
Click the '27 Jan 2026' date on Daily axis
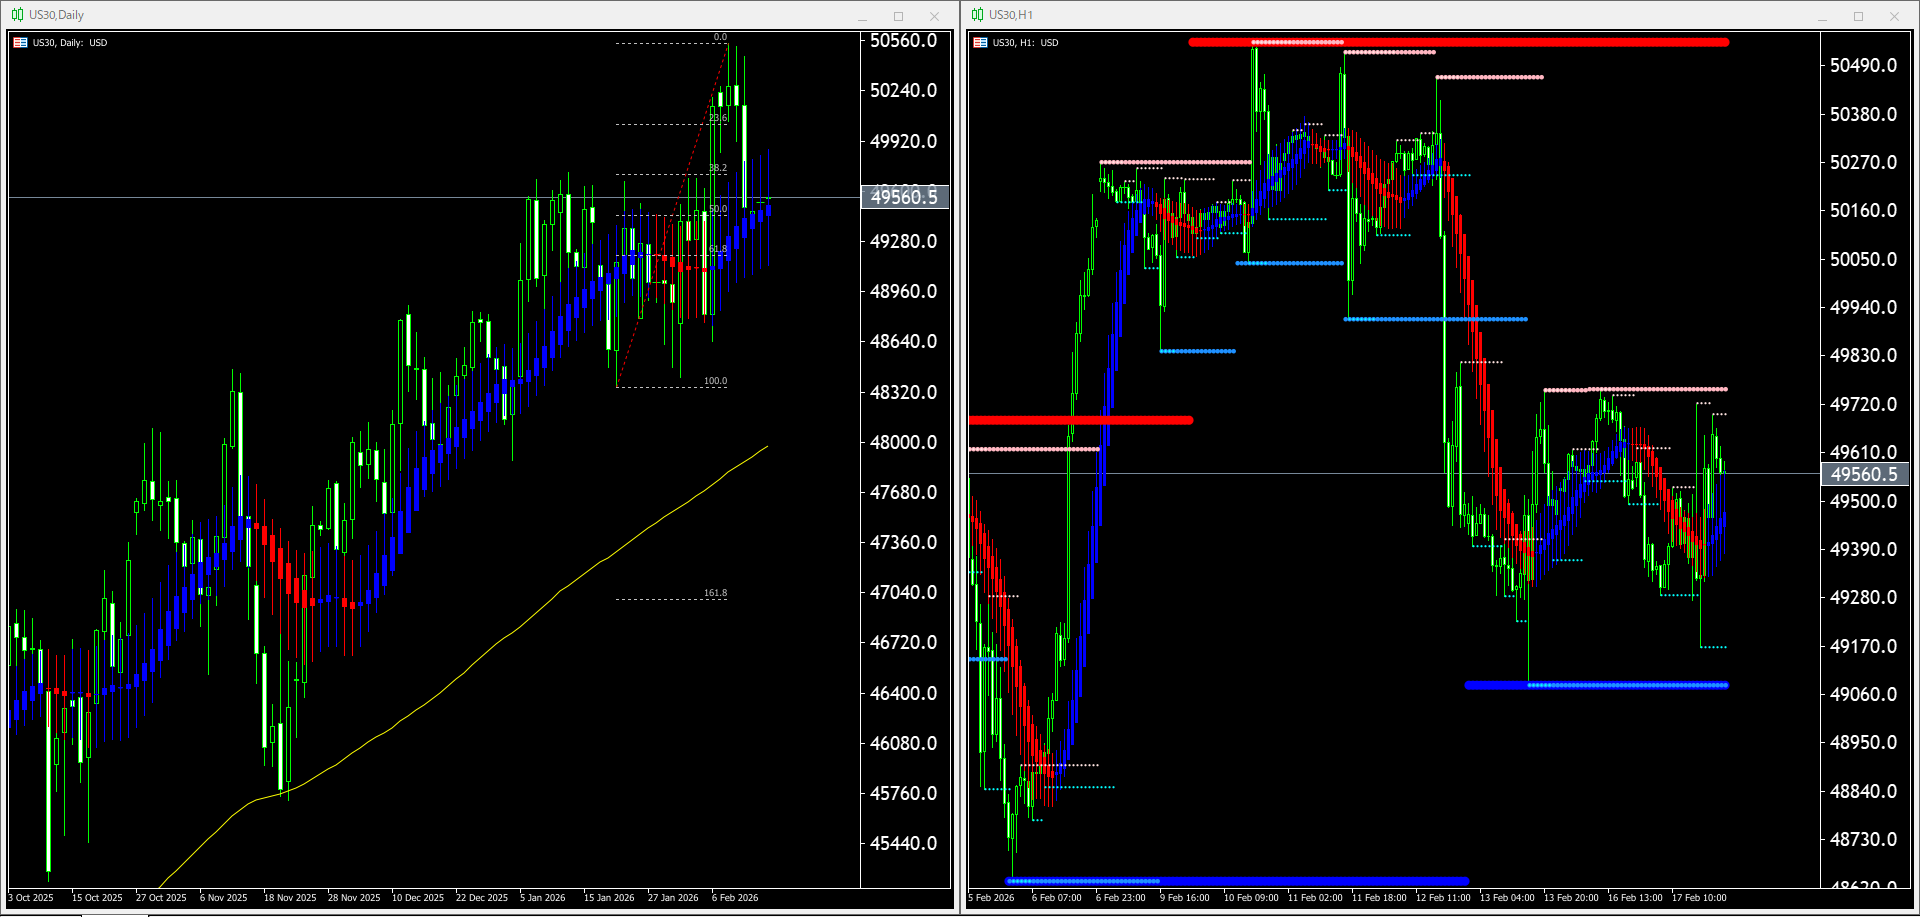pos(673,898)
